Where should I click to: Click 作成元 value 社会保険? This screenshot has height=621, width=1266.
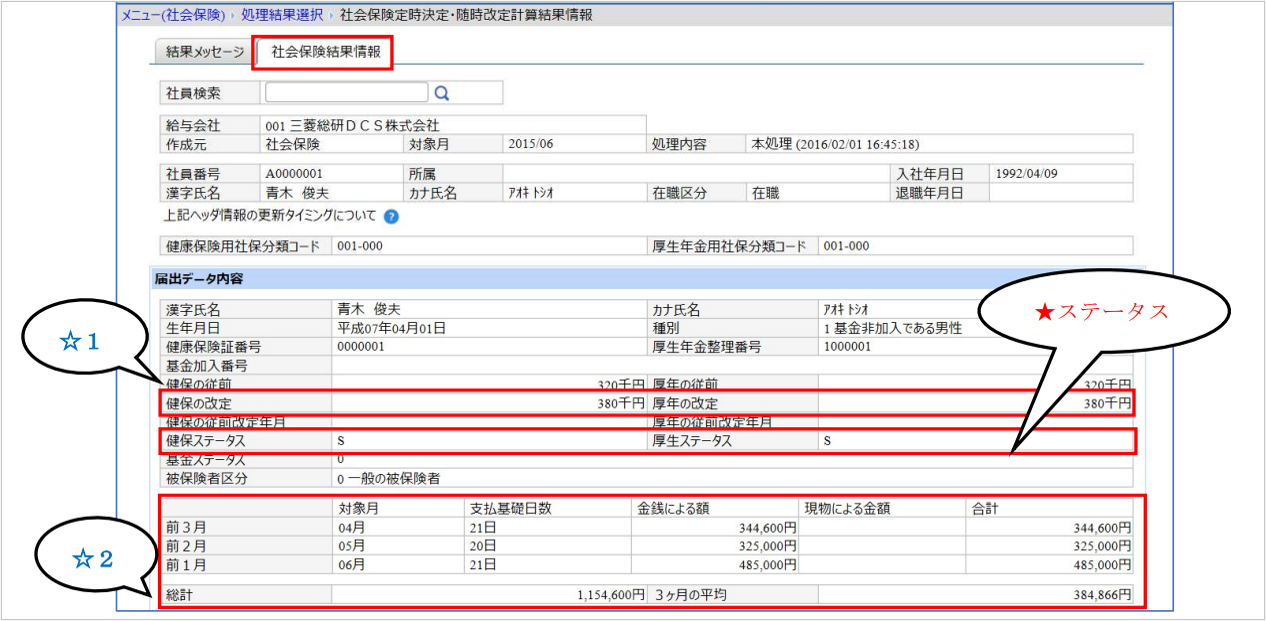click(x=293, y=144)
